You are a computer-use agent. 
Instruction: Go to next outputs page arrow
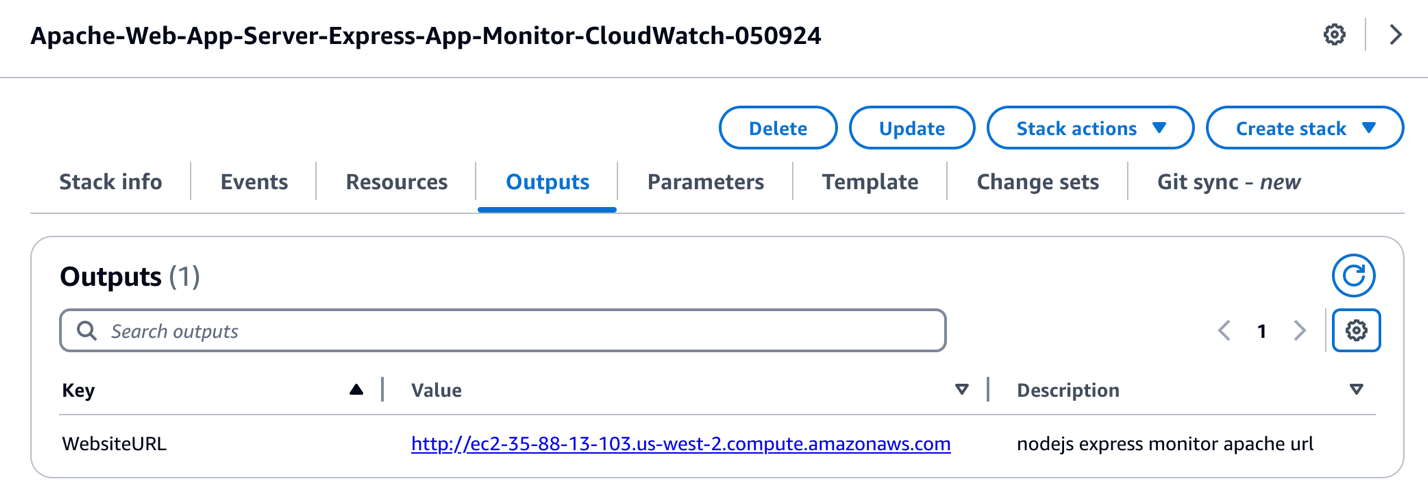click(x=1299, y=331)
